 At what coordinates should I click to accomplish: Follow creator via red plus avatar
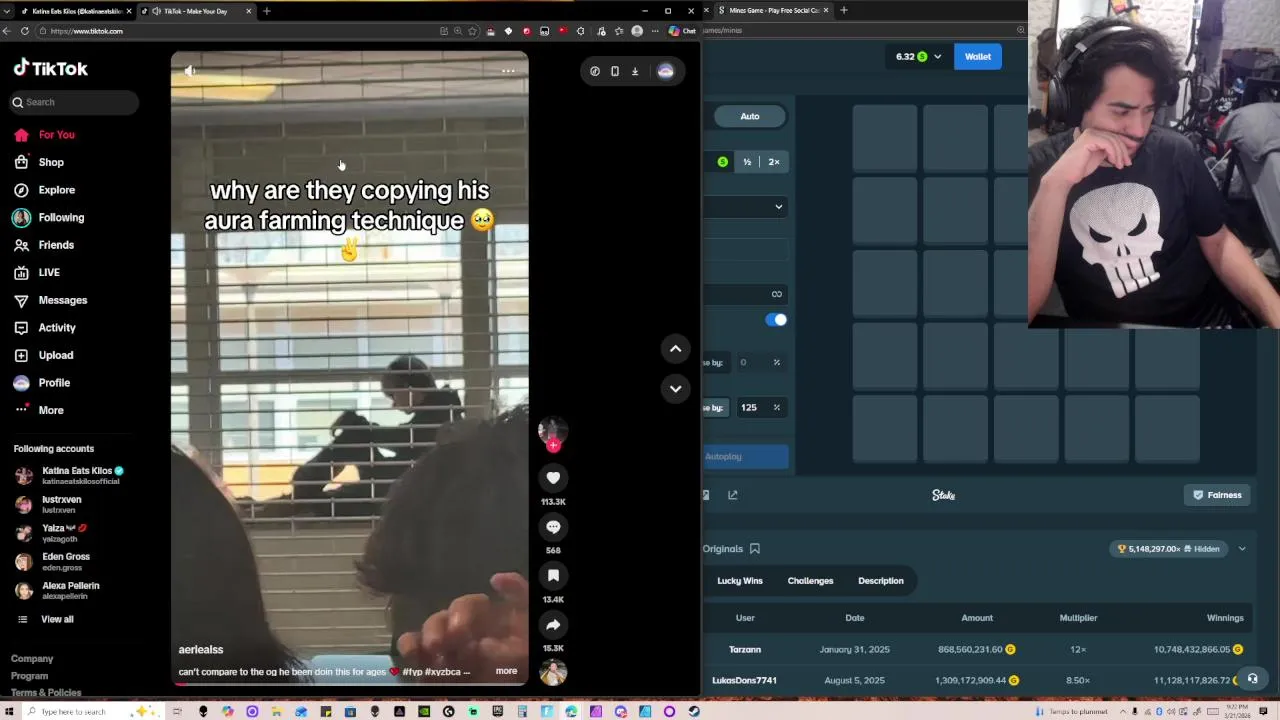coord(553,446)
